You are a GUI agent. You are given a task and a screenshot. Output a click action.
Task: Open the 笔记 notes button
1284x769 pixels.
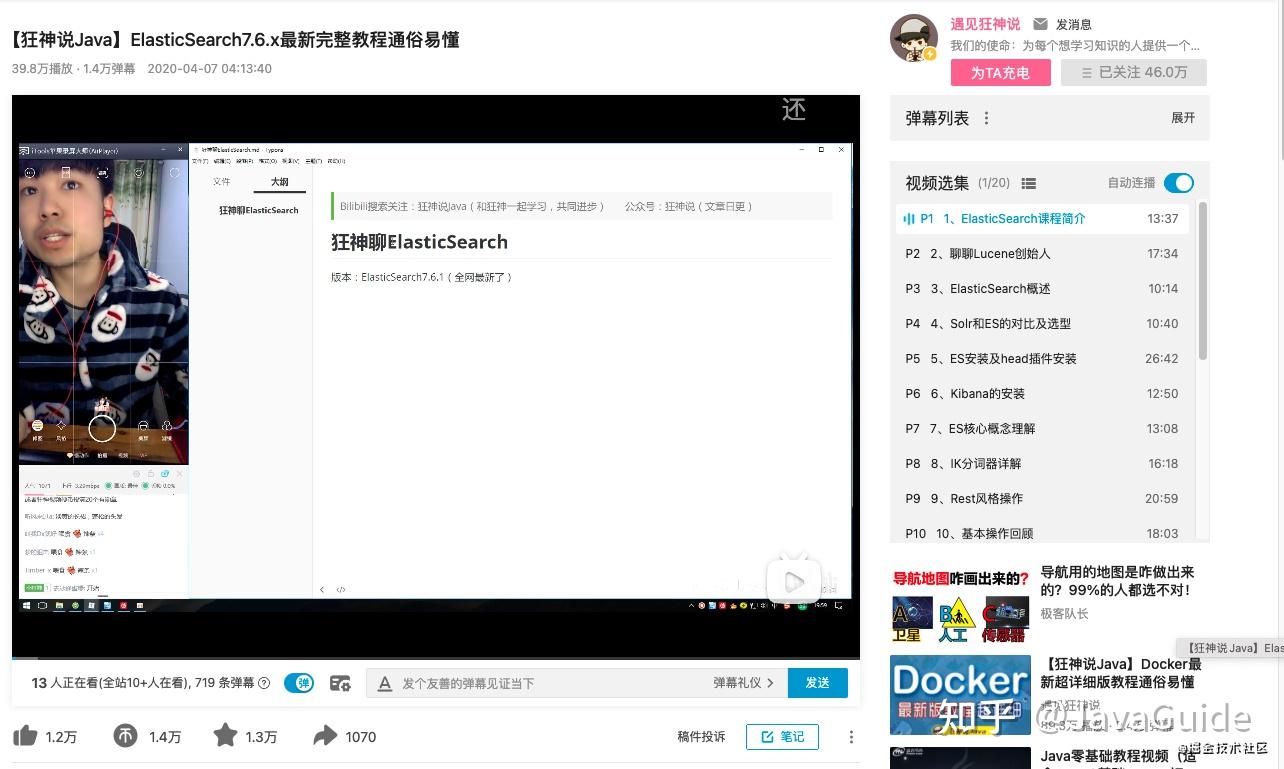click(x=782, y=737)
